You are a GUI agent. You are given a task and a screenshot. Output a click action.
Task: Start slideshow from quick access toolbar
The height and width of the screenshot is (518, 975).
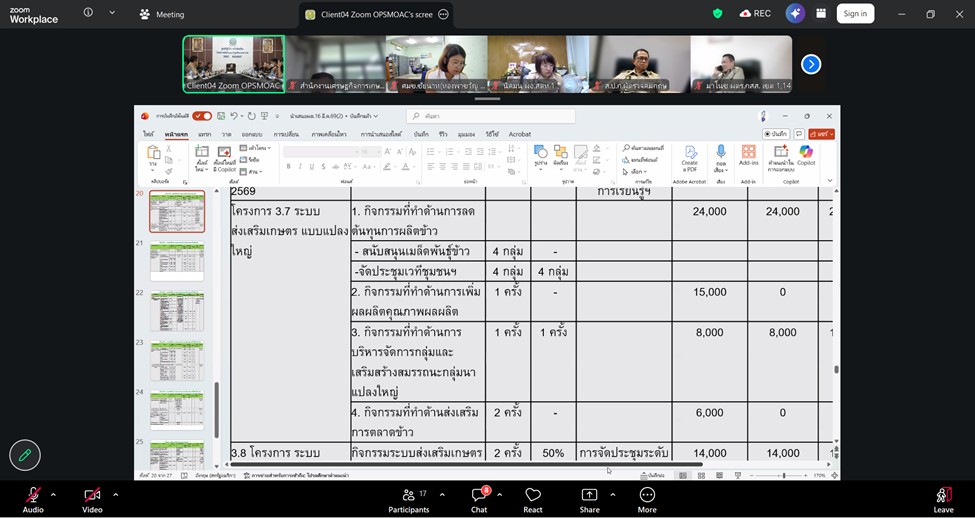264,116
